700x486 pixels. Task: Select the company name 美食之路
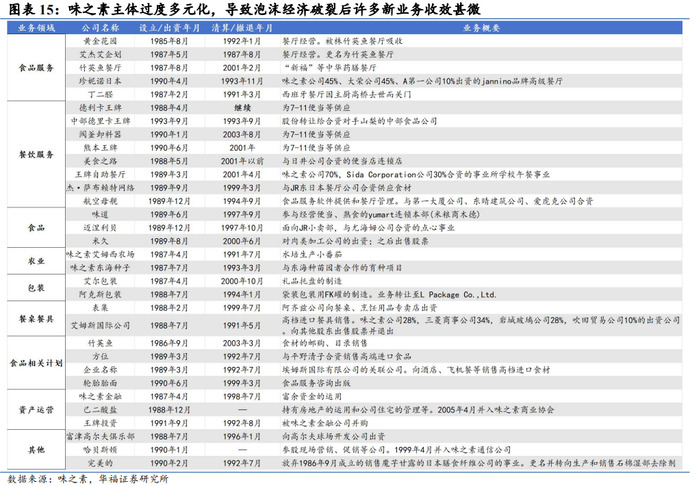pyautogui.click(x=100, y=161)
